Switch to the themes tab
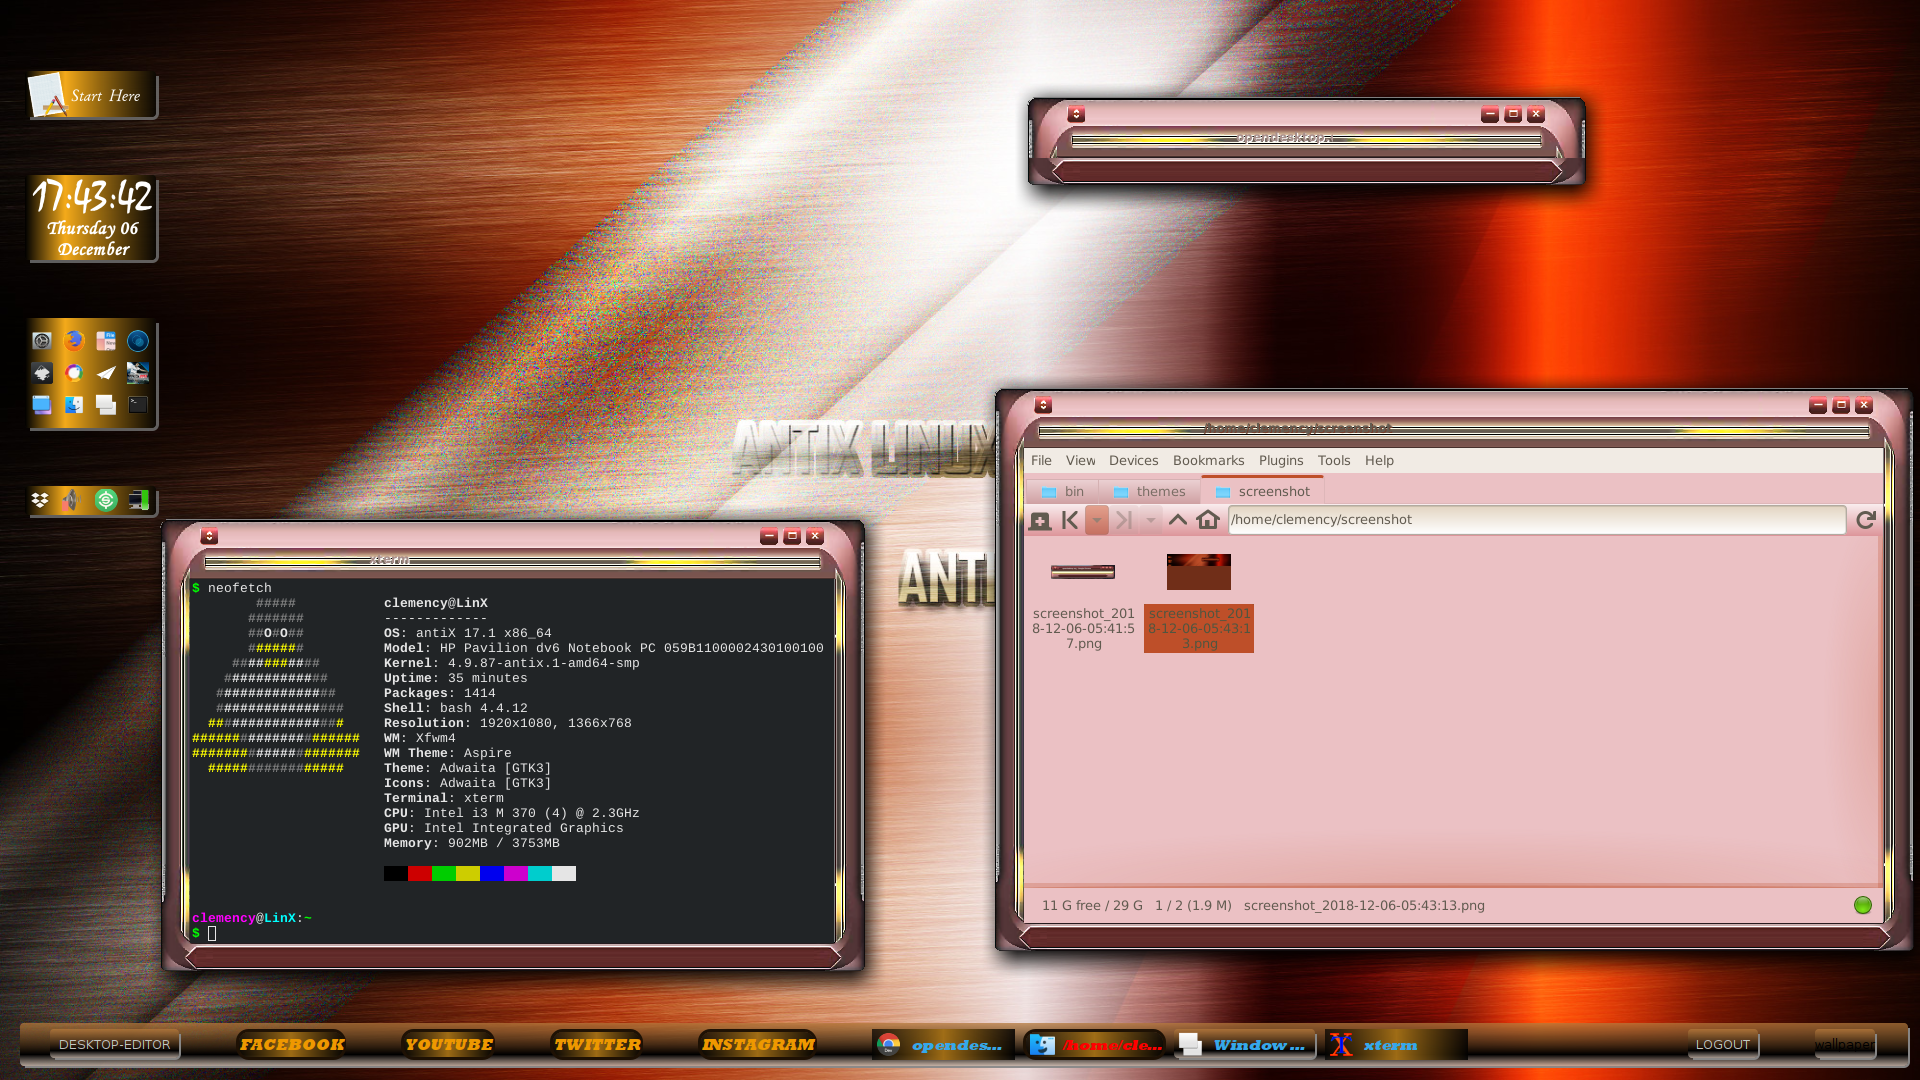This screenshot has height=1080, width=1920. (1149, 491)
